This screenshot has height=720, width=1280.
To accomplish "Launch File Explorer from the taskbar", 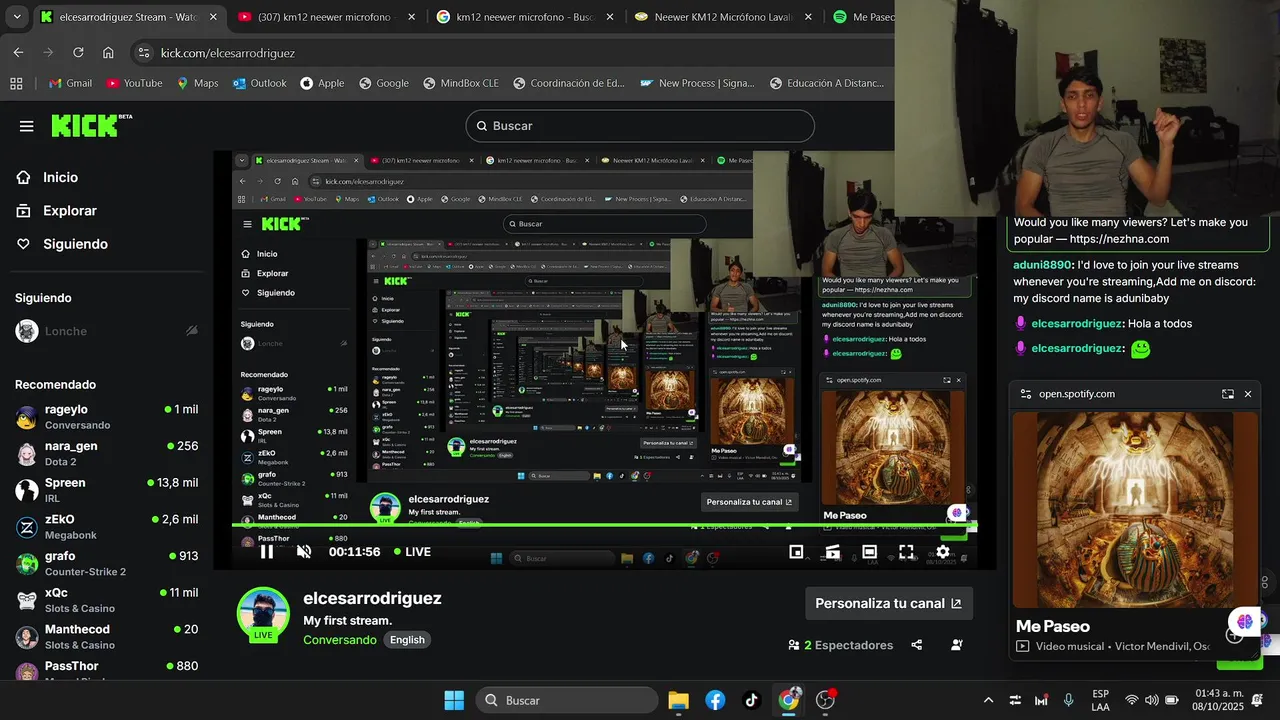I will click(x=678, y=700).
